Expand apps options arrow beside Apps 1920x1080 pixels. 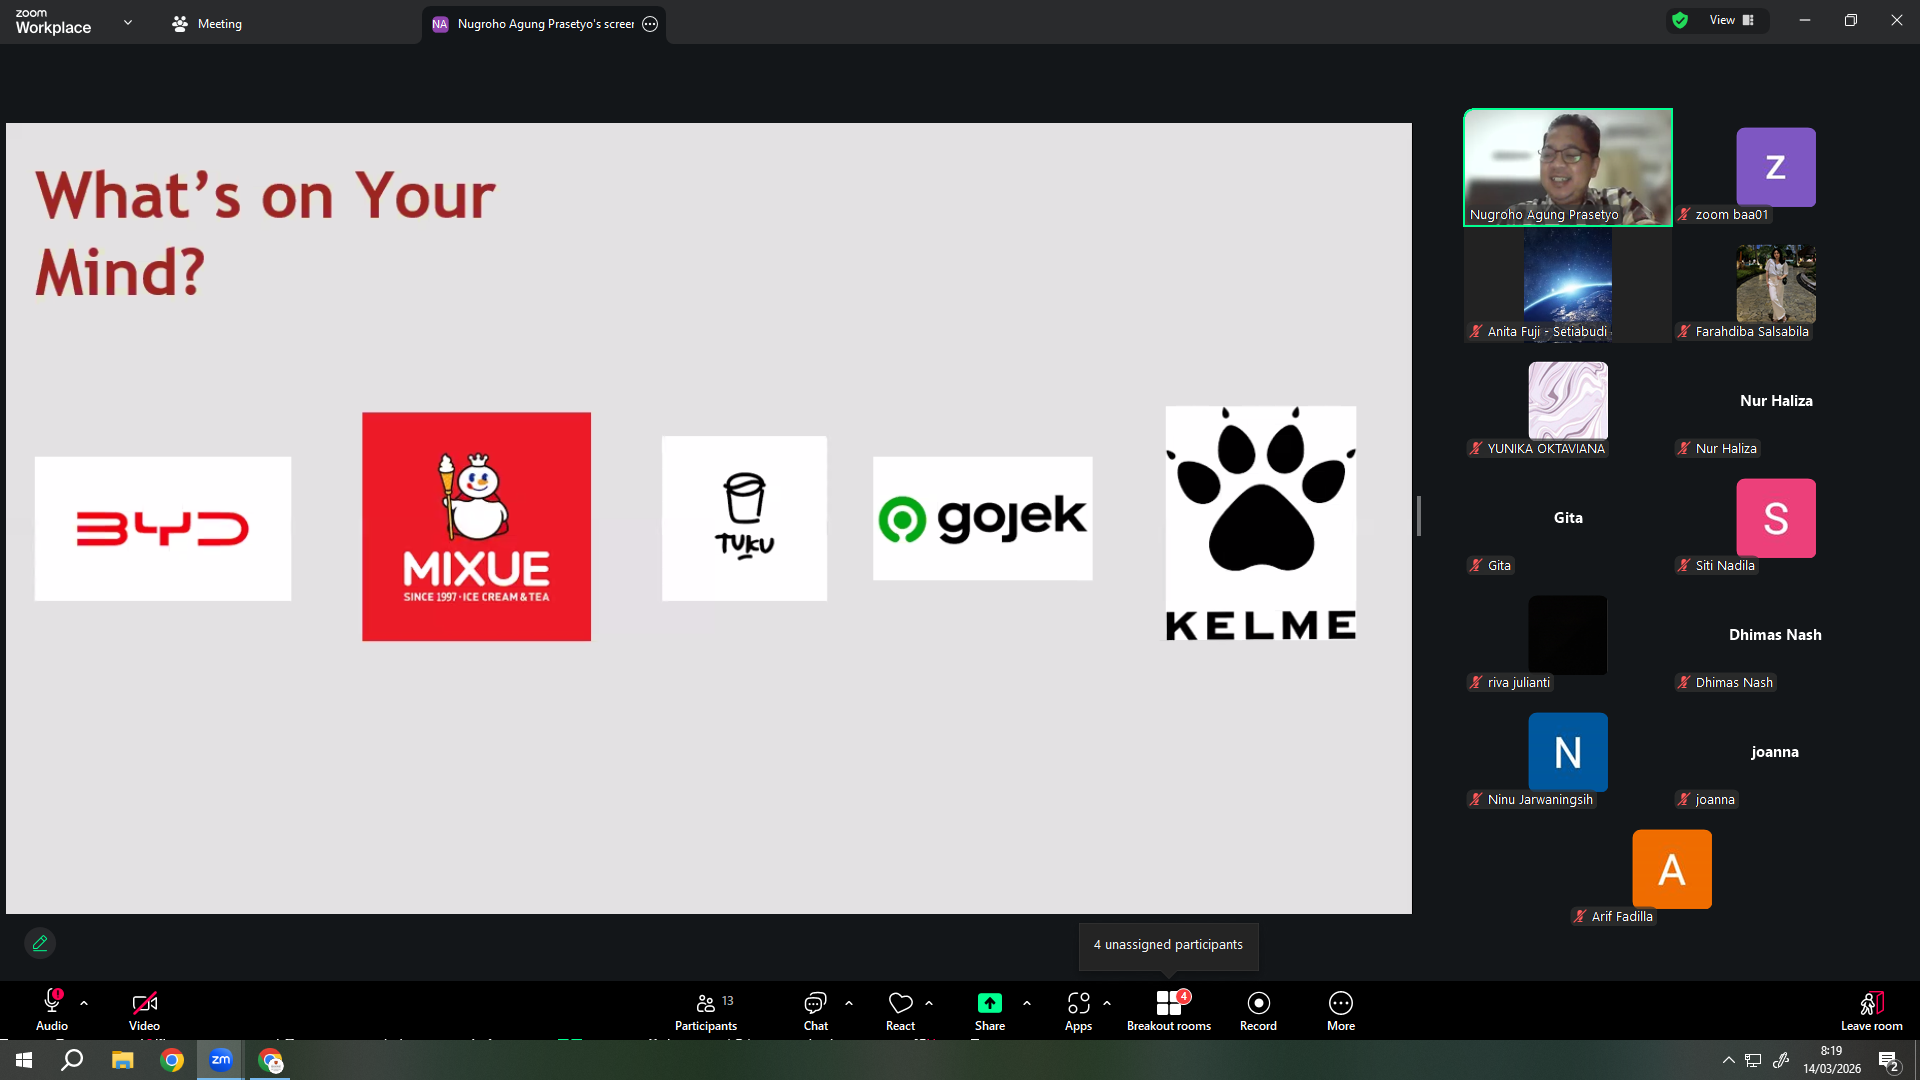click(1107, 1003)
